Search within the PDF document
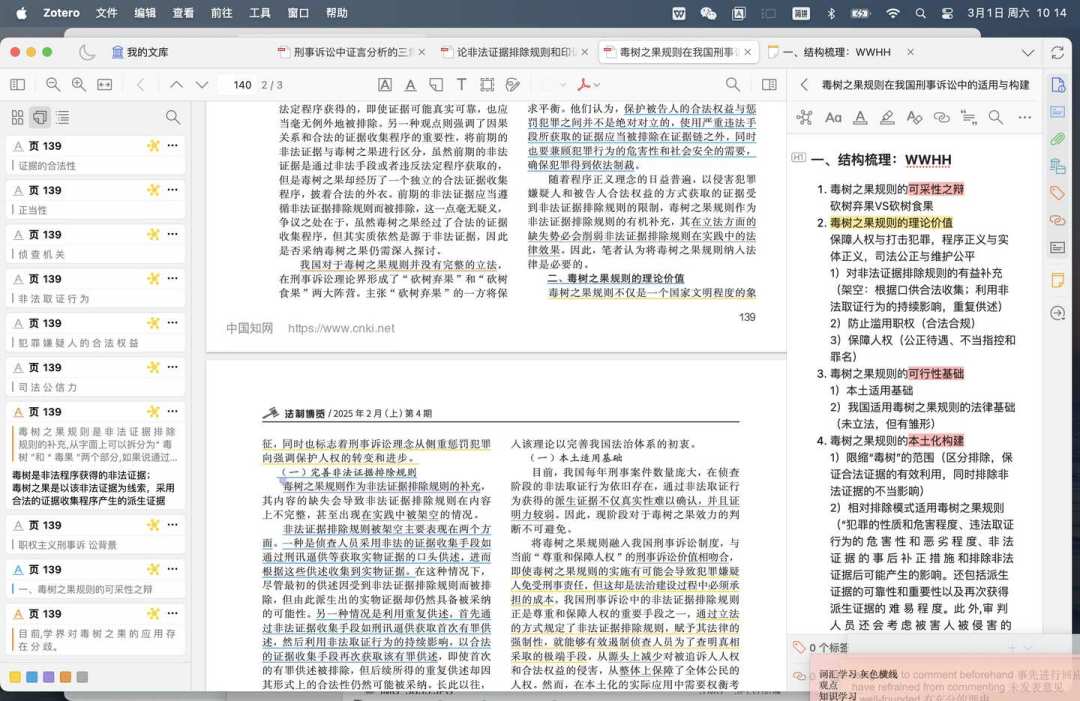 click(x=733, y=84)
